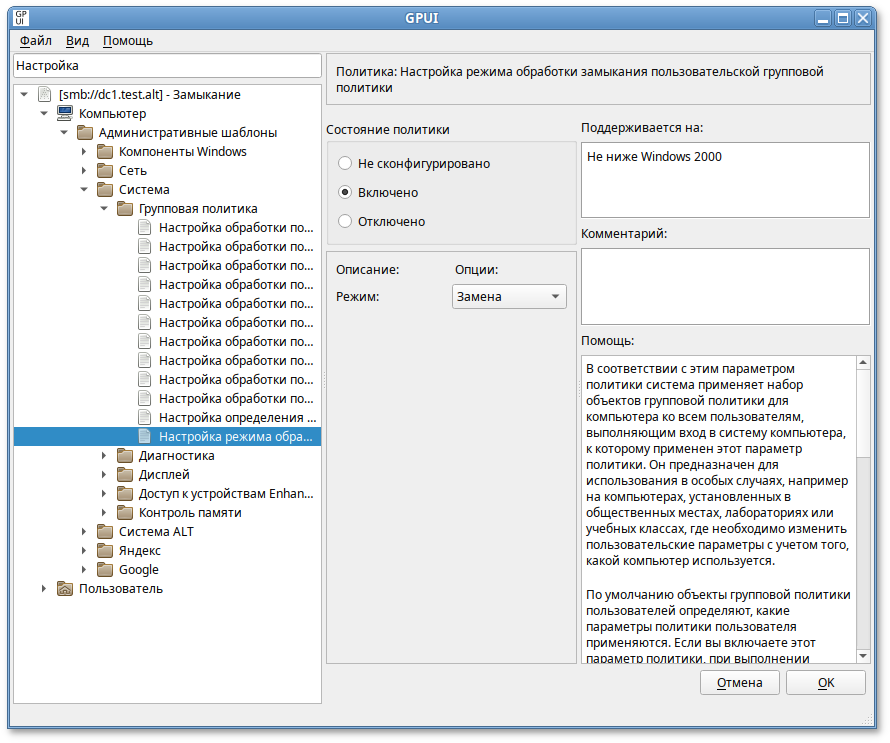Click the Яндекс folder icon
The height and width of the screenshot is (743, 890).
click(105, 551)
